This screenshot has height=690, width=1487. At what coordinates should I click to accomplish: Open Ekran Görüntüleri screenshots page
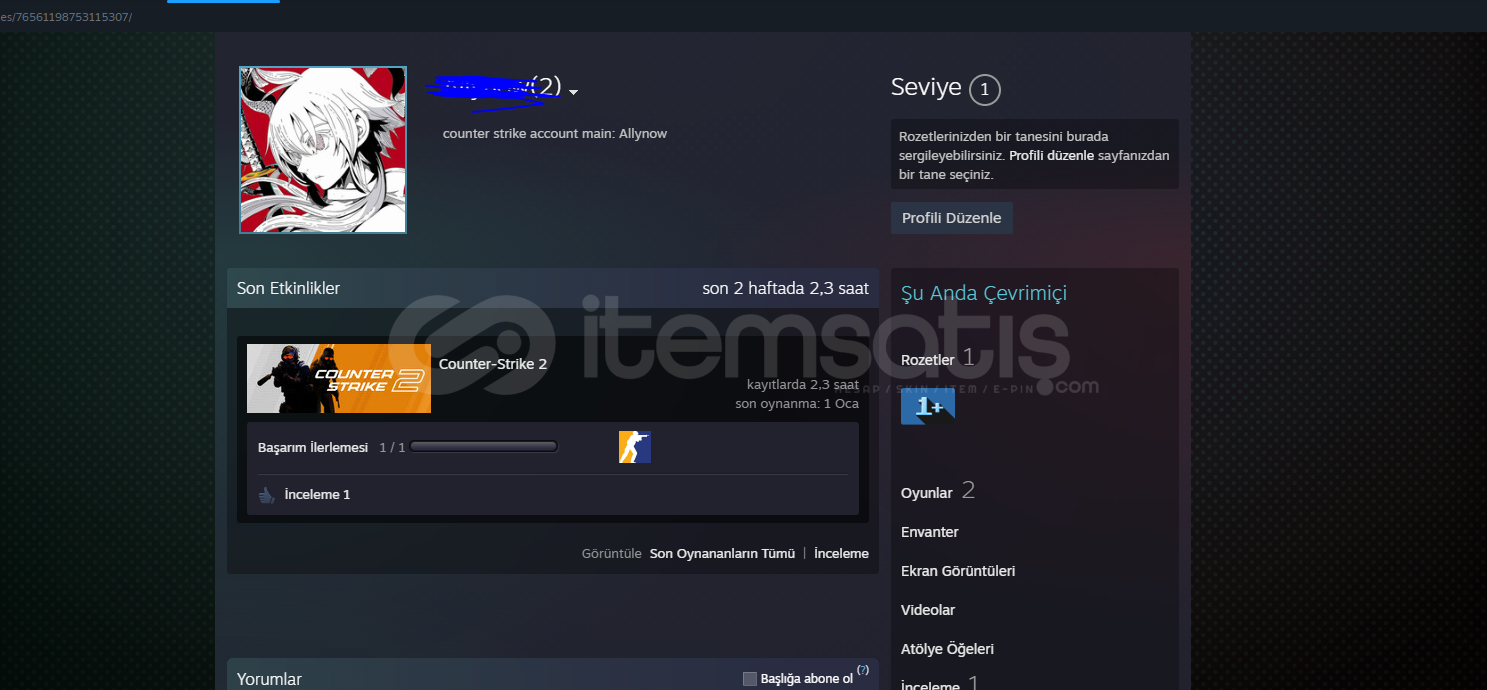coord(958,571)
